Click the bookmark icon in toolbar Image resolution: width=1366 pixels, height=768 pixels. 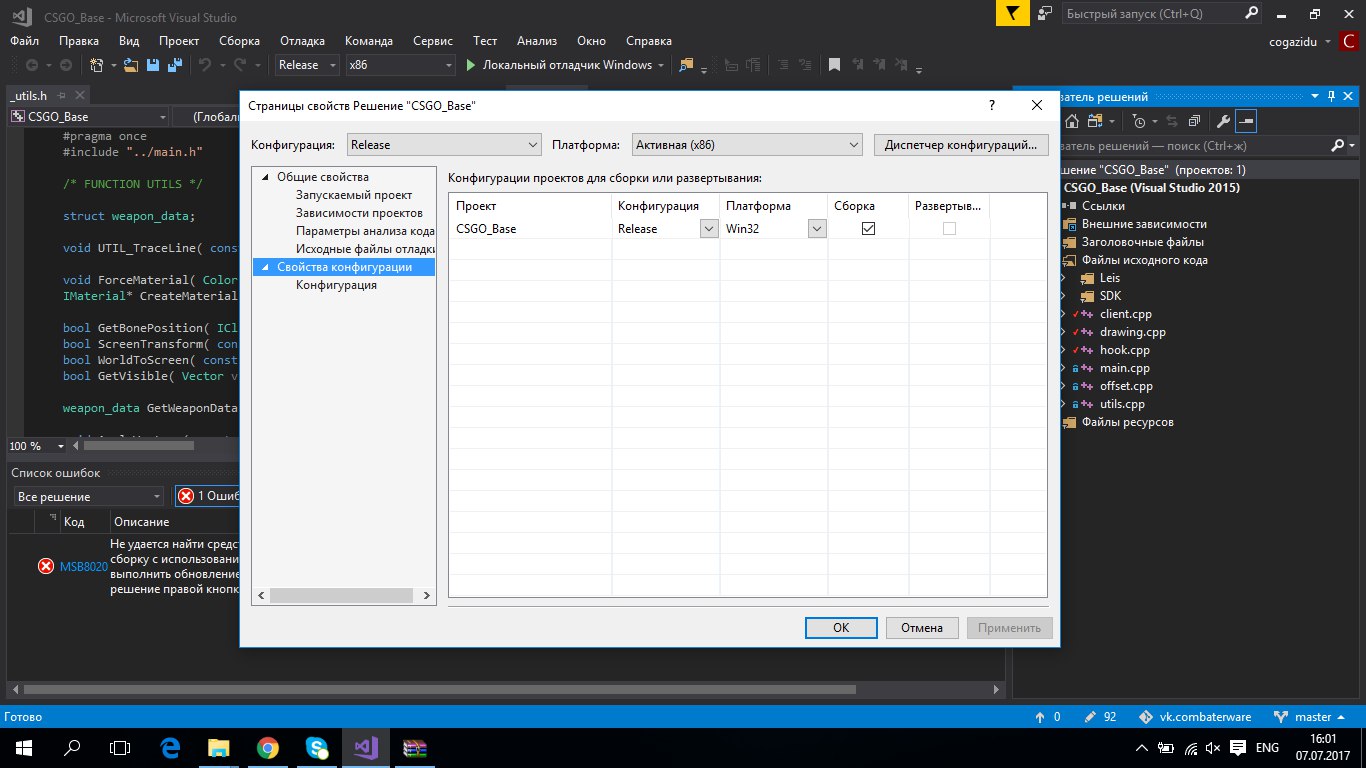click(833, 65)
